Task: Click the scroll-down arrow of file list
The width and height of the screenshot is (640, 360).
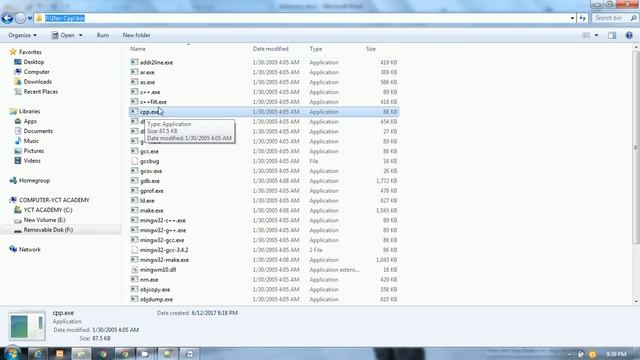Action: pyautogui.click(x=636, y=301)
